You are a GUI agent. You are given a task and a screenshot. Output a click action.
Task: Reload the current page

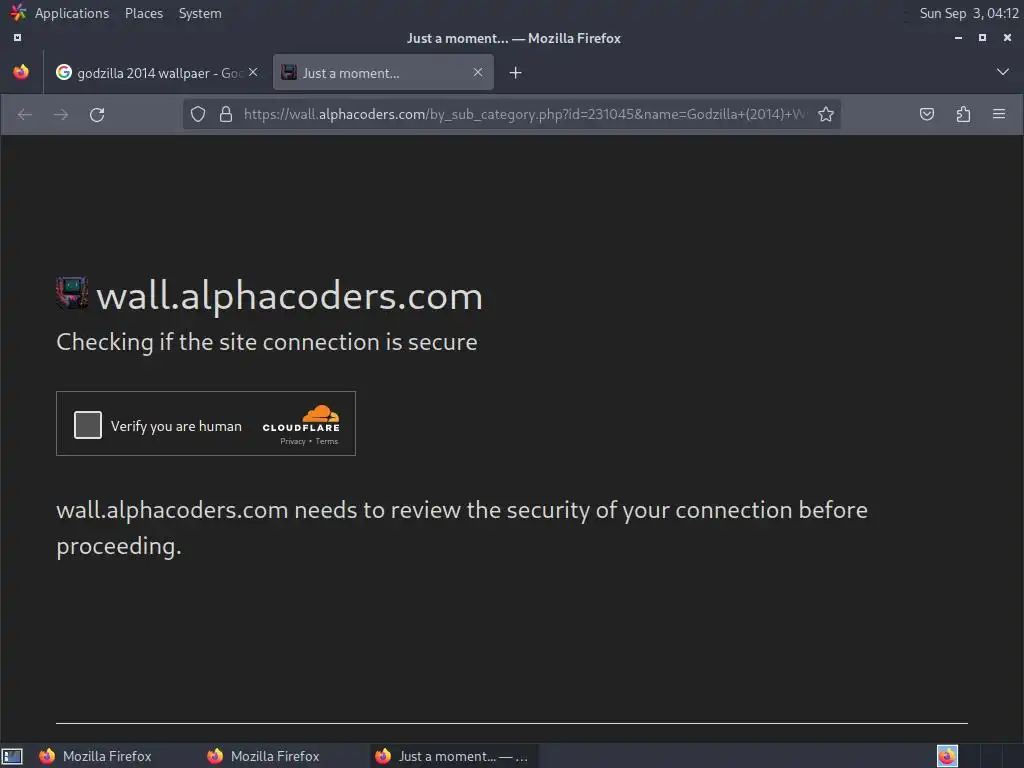(97, 115)
